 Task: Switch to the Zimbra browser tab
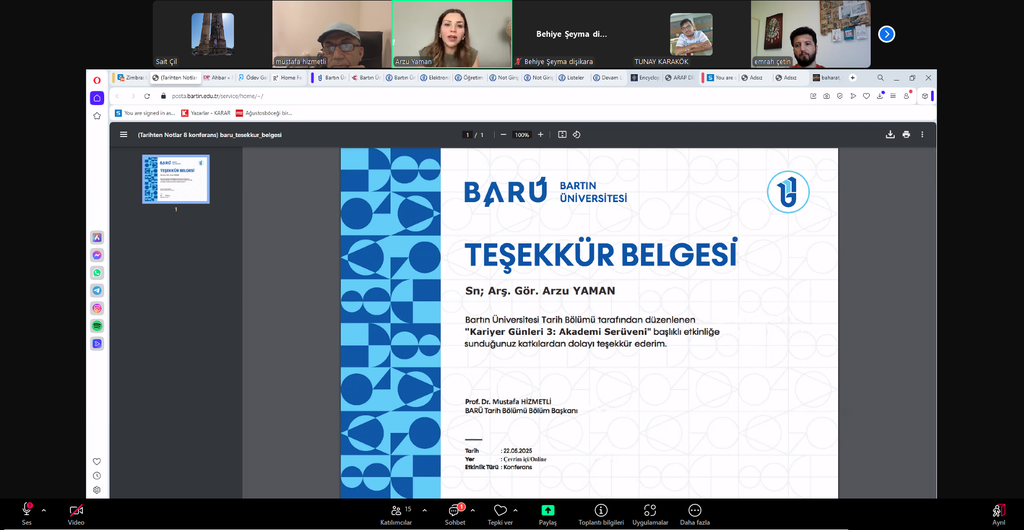tap(130, 78)
